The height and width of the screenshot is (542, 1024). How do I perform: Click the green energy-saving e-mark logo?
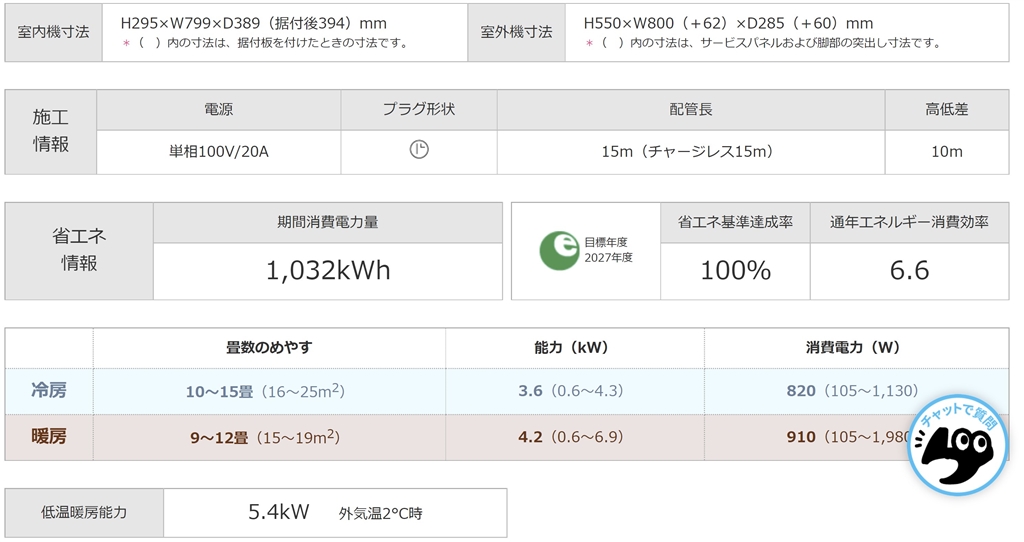click(559, 250)
